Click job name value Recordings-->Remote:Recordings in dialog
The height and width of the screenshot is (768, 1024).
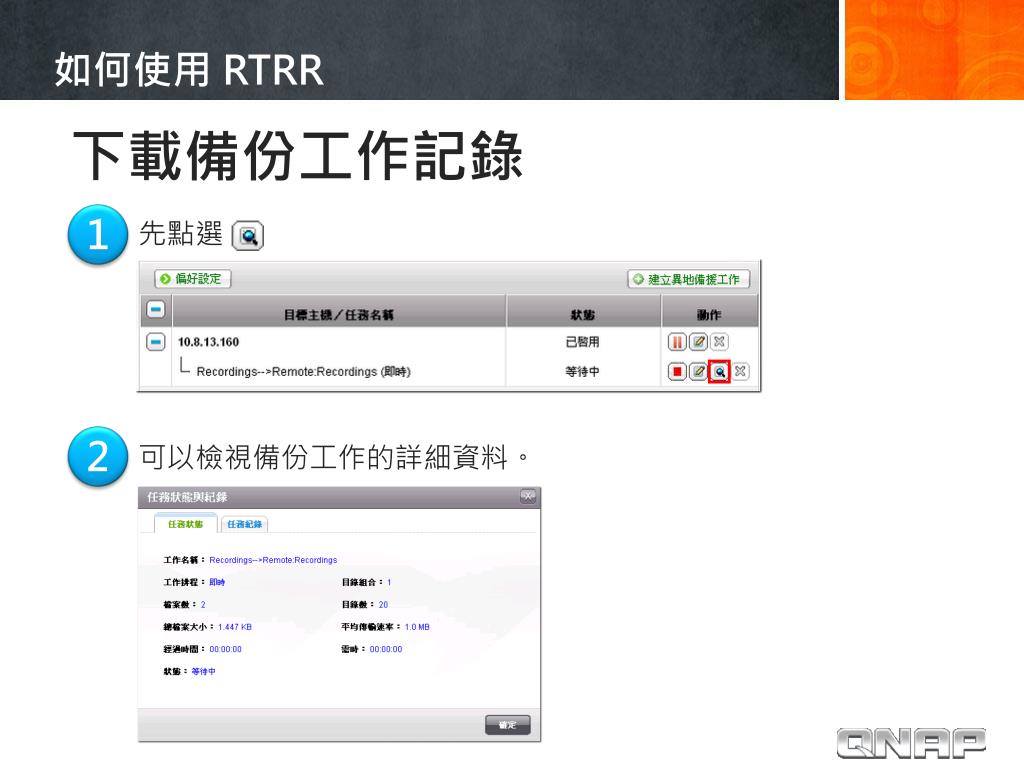[x=273, y=560]
